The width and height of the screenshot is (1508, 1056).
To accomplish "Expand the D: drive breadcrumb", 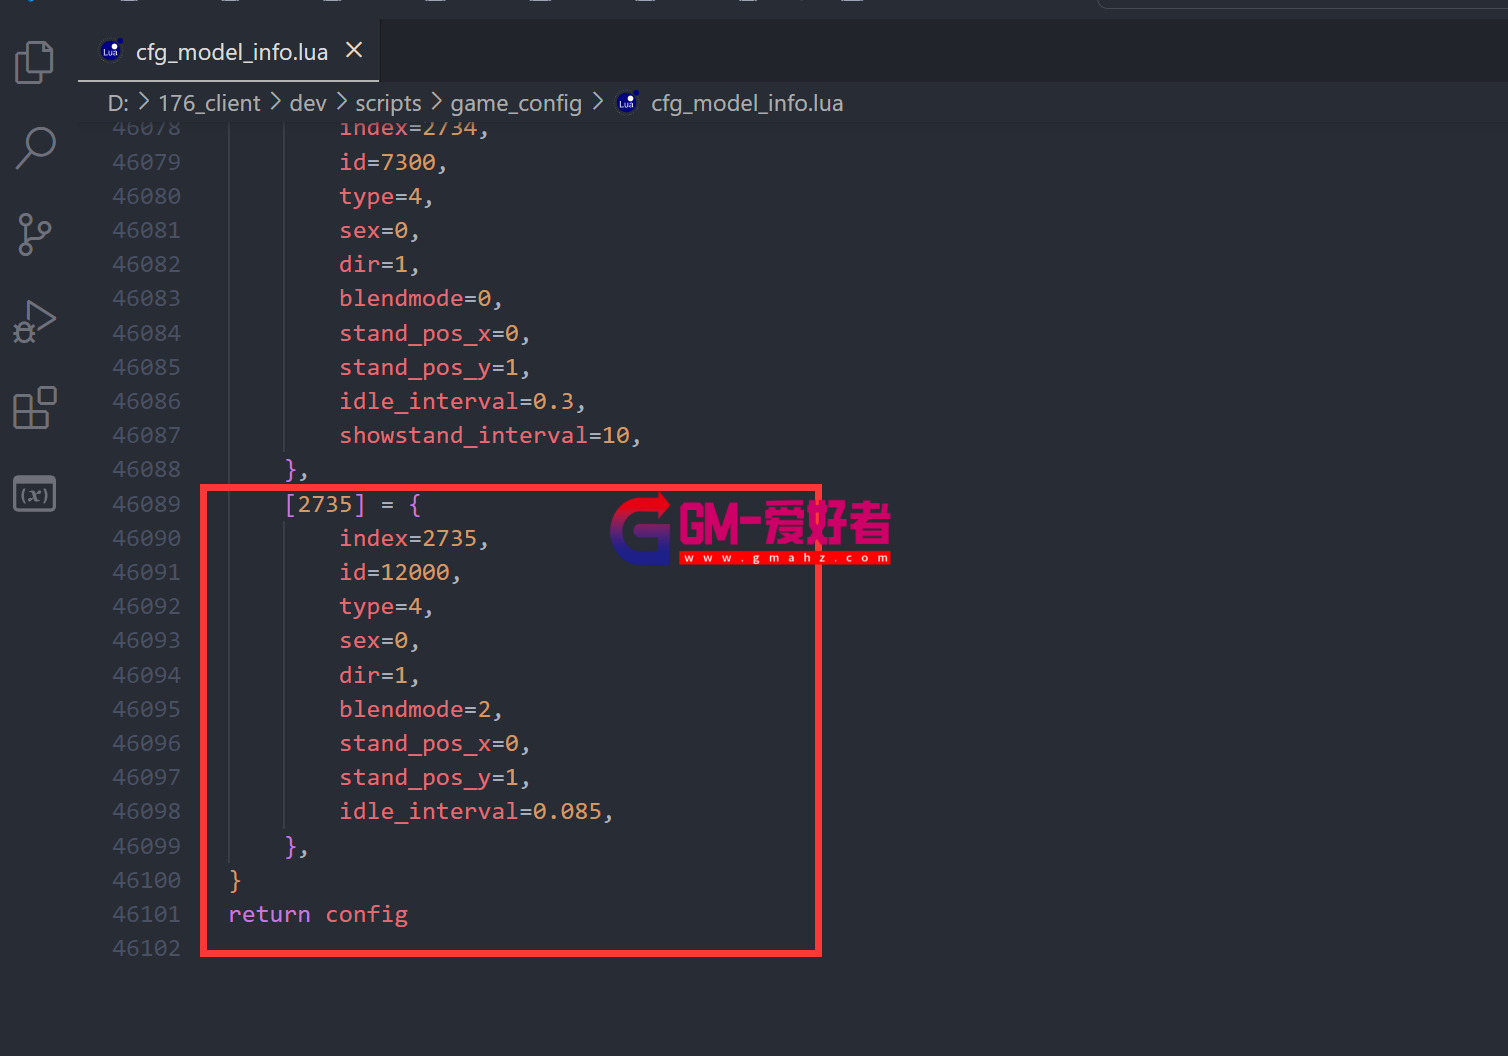I will click(118, 103).
